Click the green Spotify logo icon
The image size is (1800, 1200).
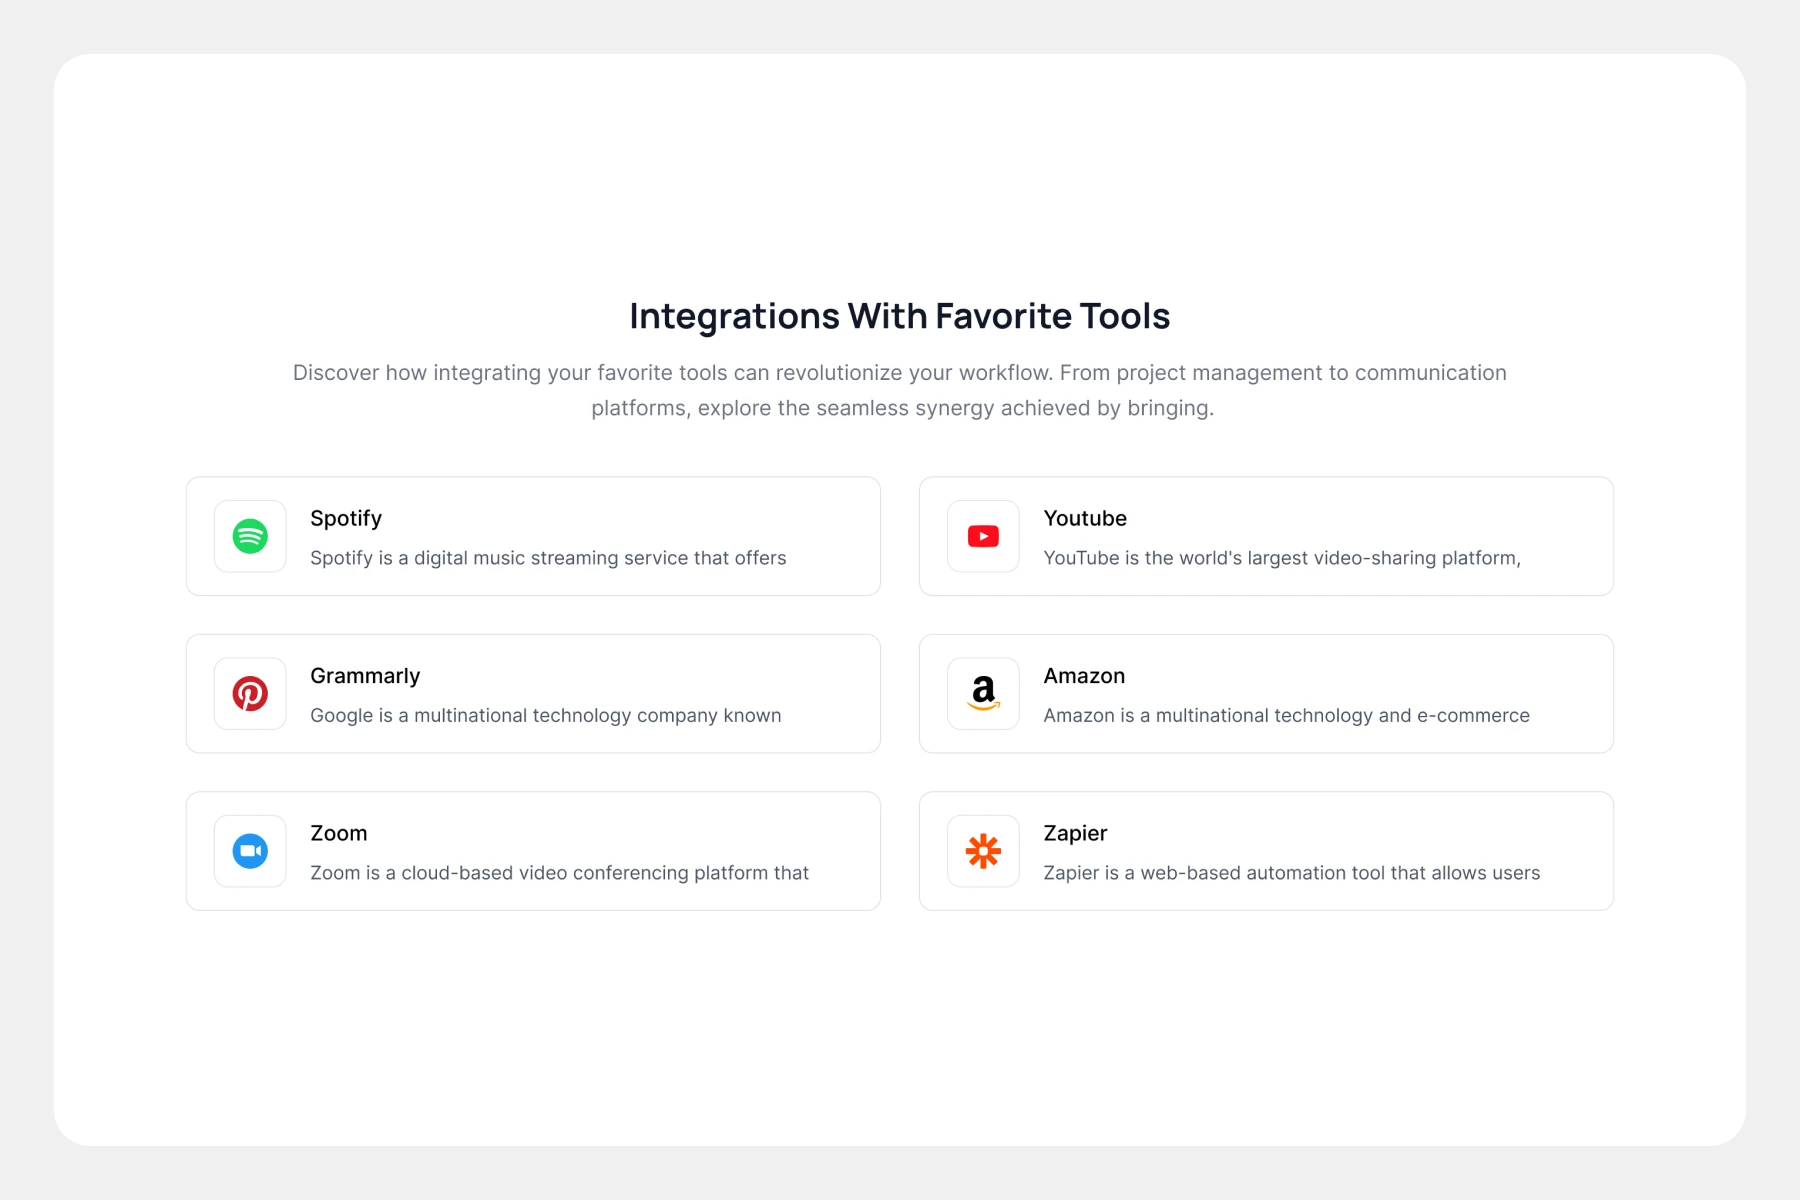point(250,536)
